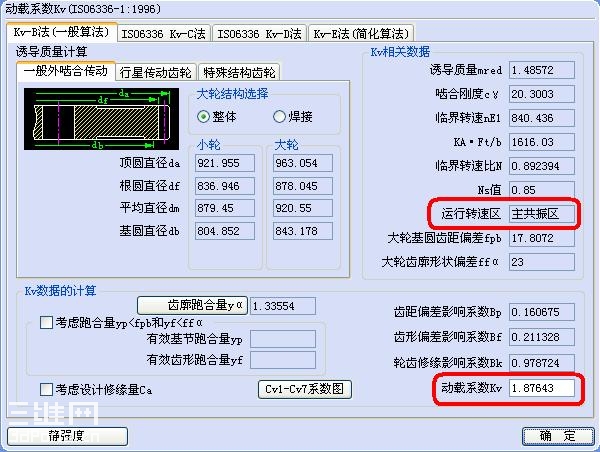Click 大轮 平均直径dm field 920.55
600x452 pixels.
pyautogui.click(x=303, y=208)
